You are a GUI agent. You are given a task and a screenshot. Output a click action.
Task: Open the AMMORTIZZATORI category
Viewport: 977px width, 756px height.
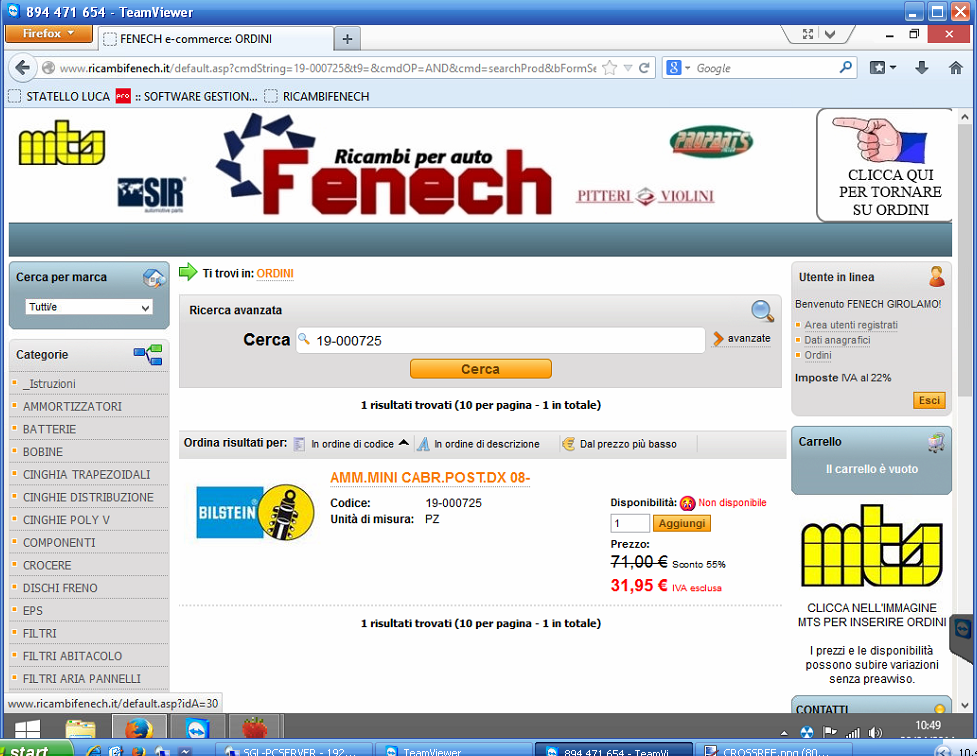pos(72,406)
